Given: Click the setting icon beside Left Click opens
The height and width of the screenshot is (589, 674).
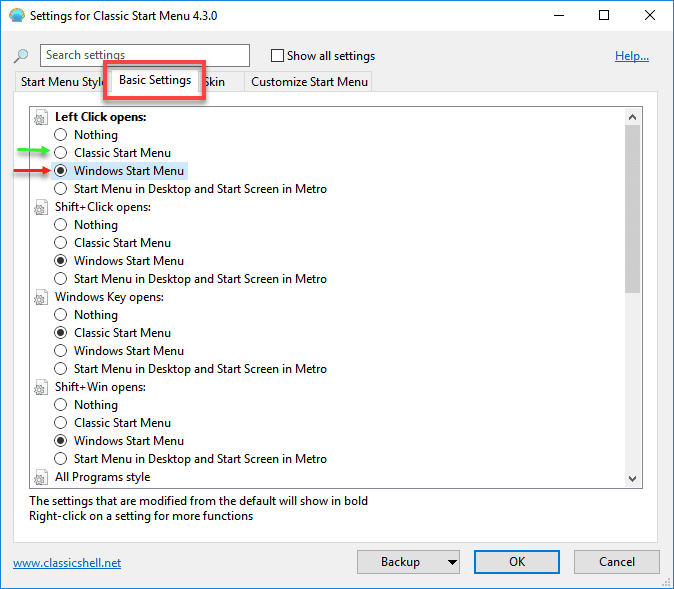Looking at the screenshot, I should [x=41, y=117].
